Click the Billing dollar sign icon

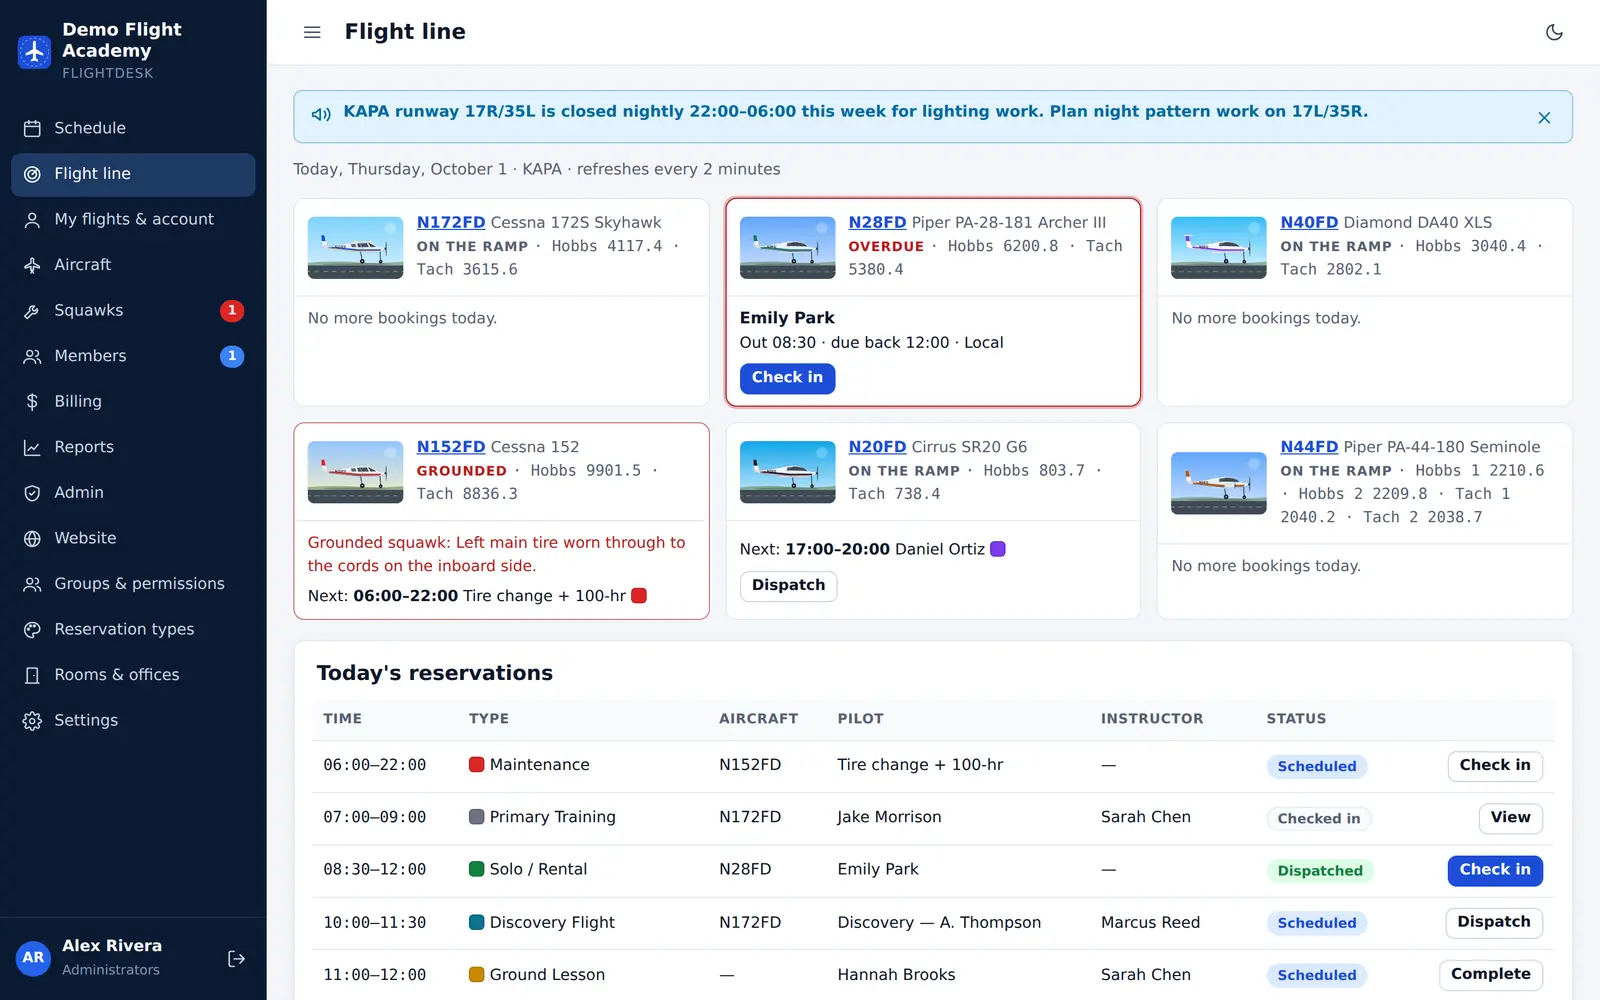point(32,402)
